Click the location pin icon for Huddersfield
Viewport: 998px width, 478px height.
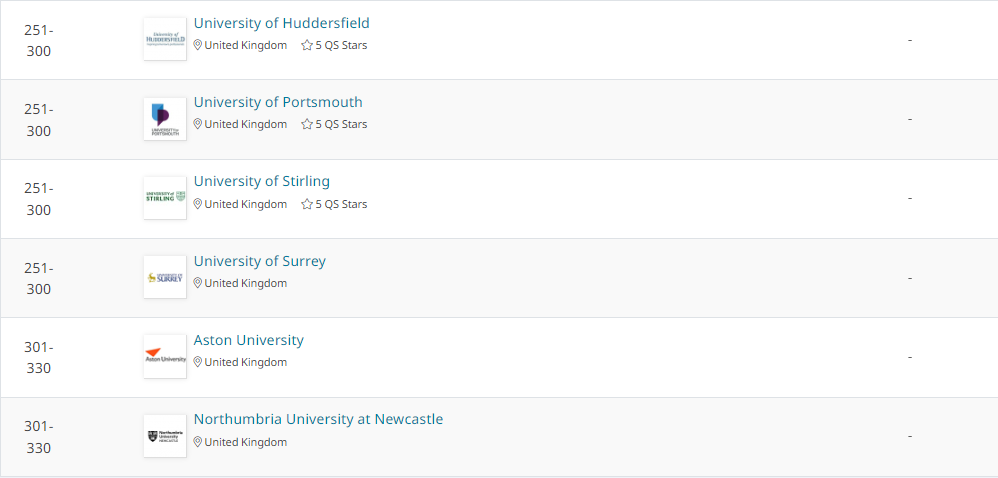pyautogui.click(x=198, y=45)
